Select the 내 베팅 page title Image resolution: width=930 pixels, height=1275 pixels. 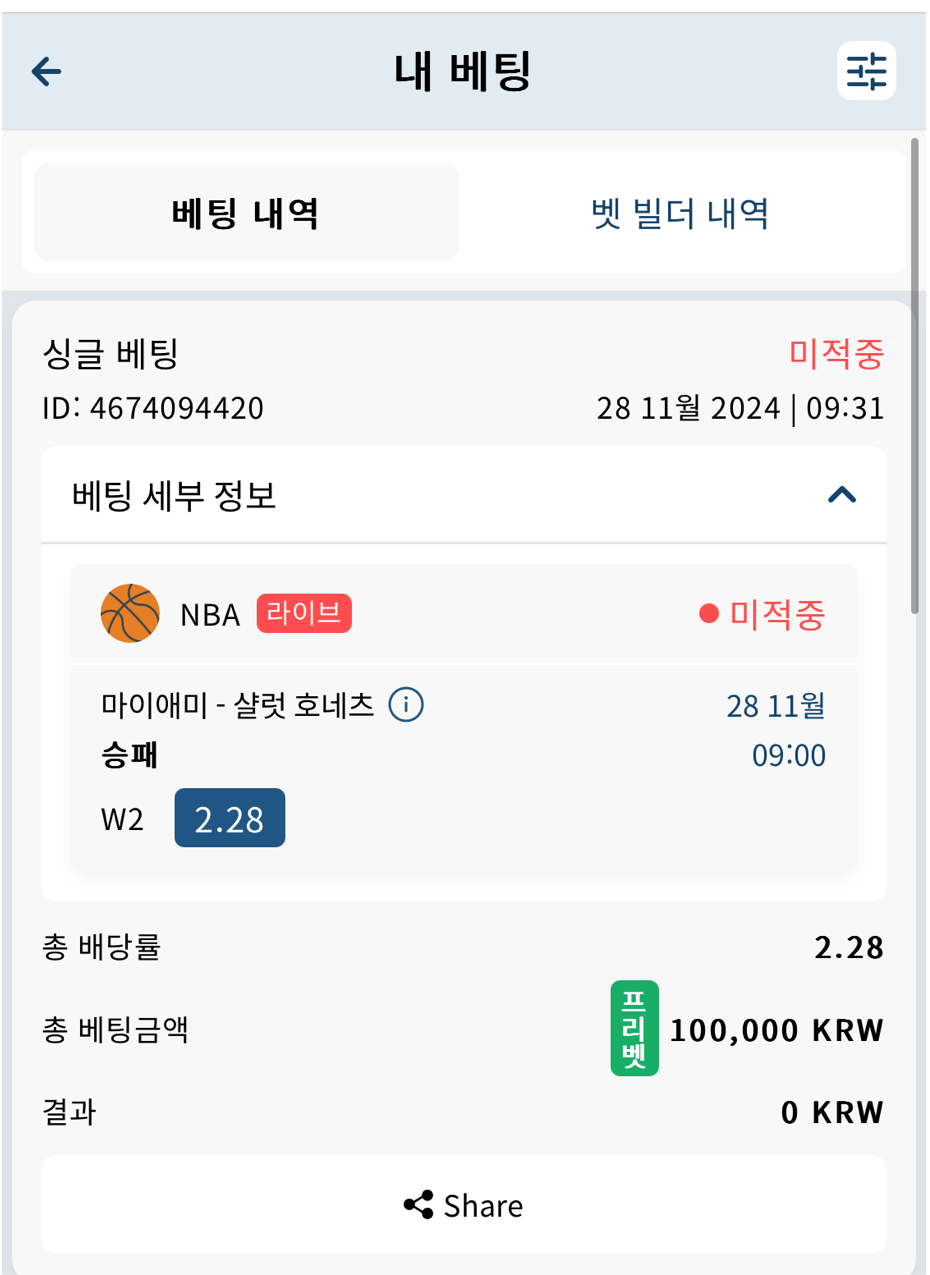[462, 72]
